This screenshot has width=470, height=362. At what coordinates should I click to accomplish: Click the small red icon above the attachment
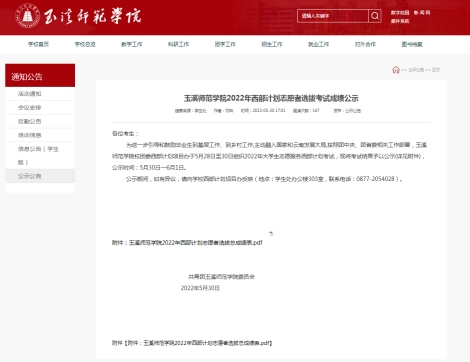pos(271,233)
